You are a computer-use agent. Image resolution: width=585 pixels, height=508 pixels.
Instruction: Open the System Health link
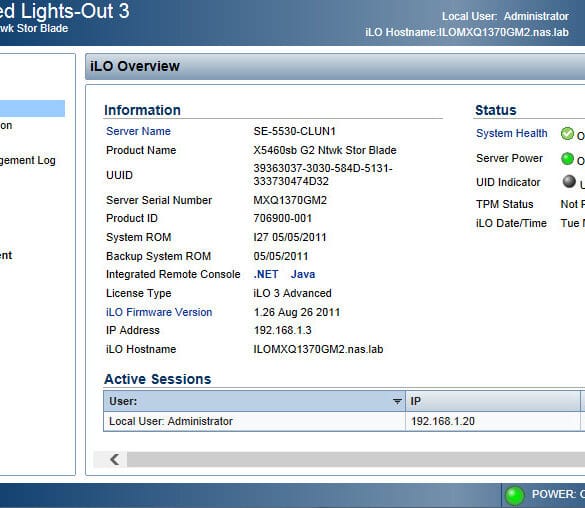(x=512, y=133)
